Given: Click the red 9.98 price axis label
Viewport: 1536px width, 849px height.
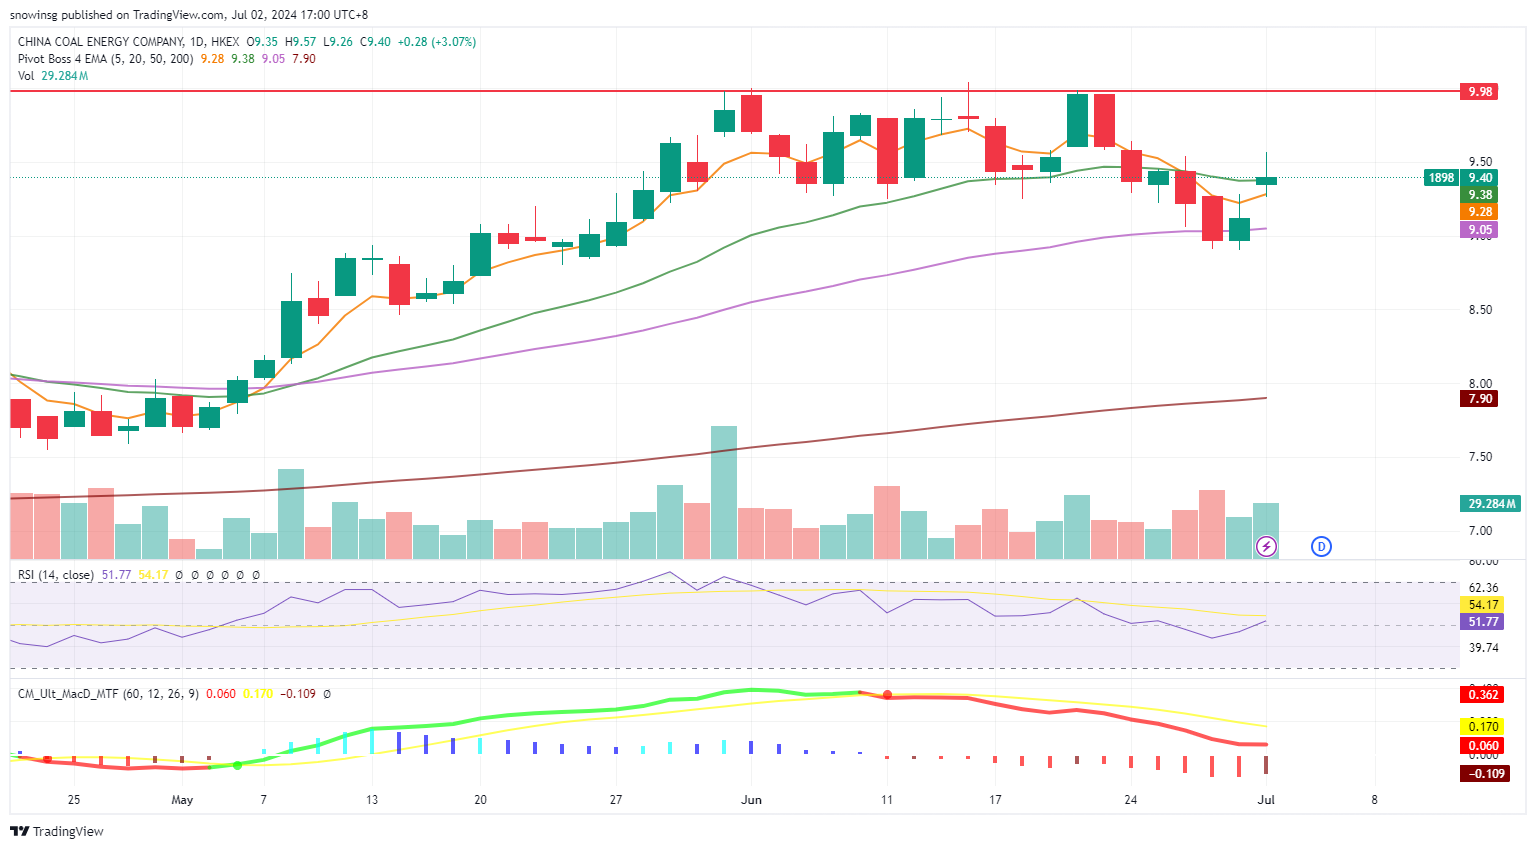Looking at the screenshot, I should tap(1479, 91).
